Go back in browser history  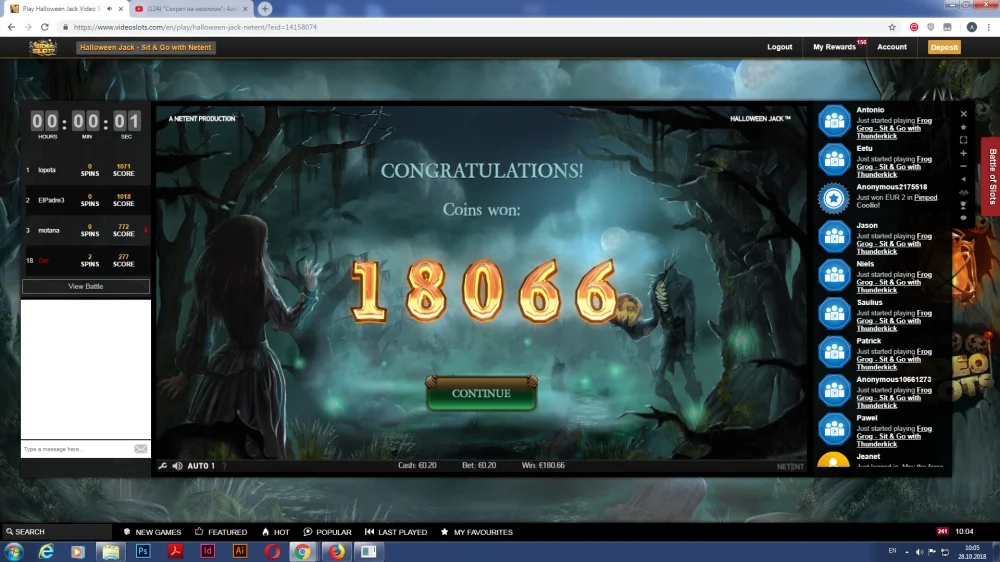[11, 27]
